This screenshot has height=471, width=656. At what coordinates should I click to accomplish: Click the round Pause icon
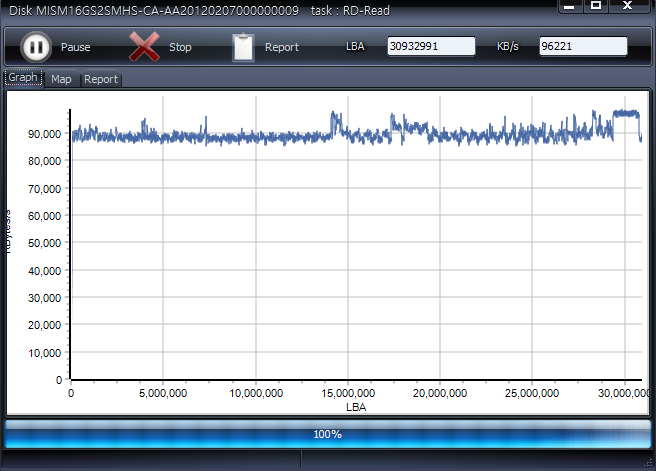(35, 46)
